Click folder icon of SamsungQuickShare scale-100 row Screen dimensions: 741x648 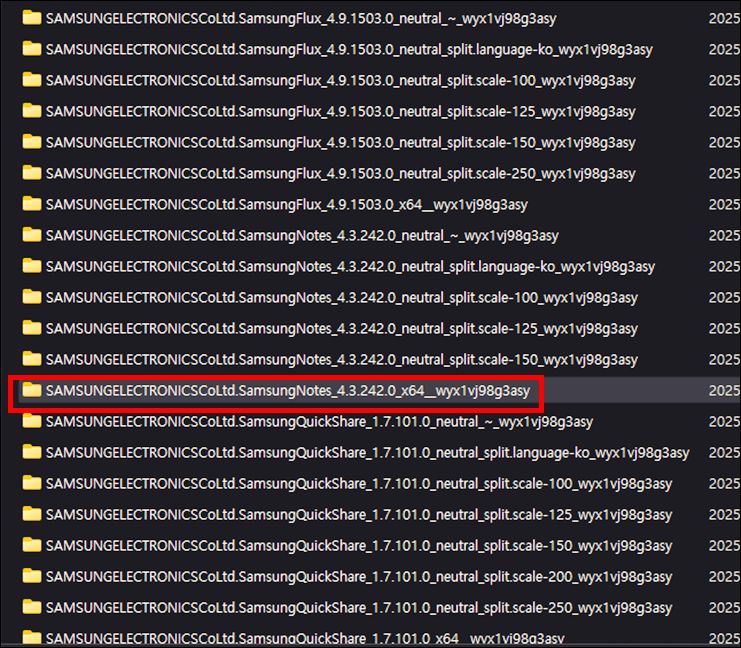pyautogui.click(x=32, y=484)
